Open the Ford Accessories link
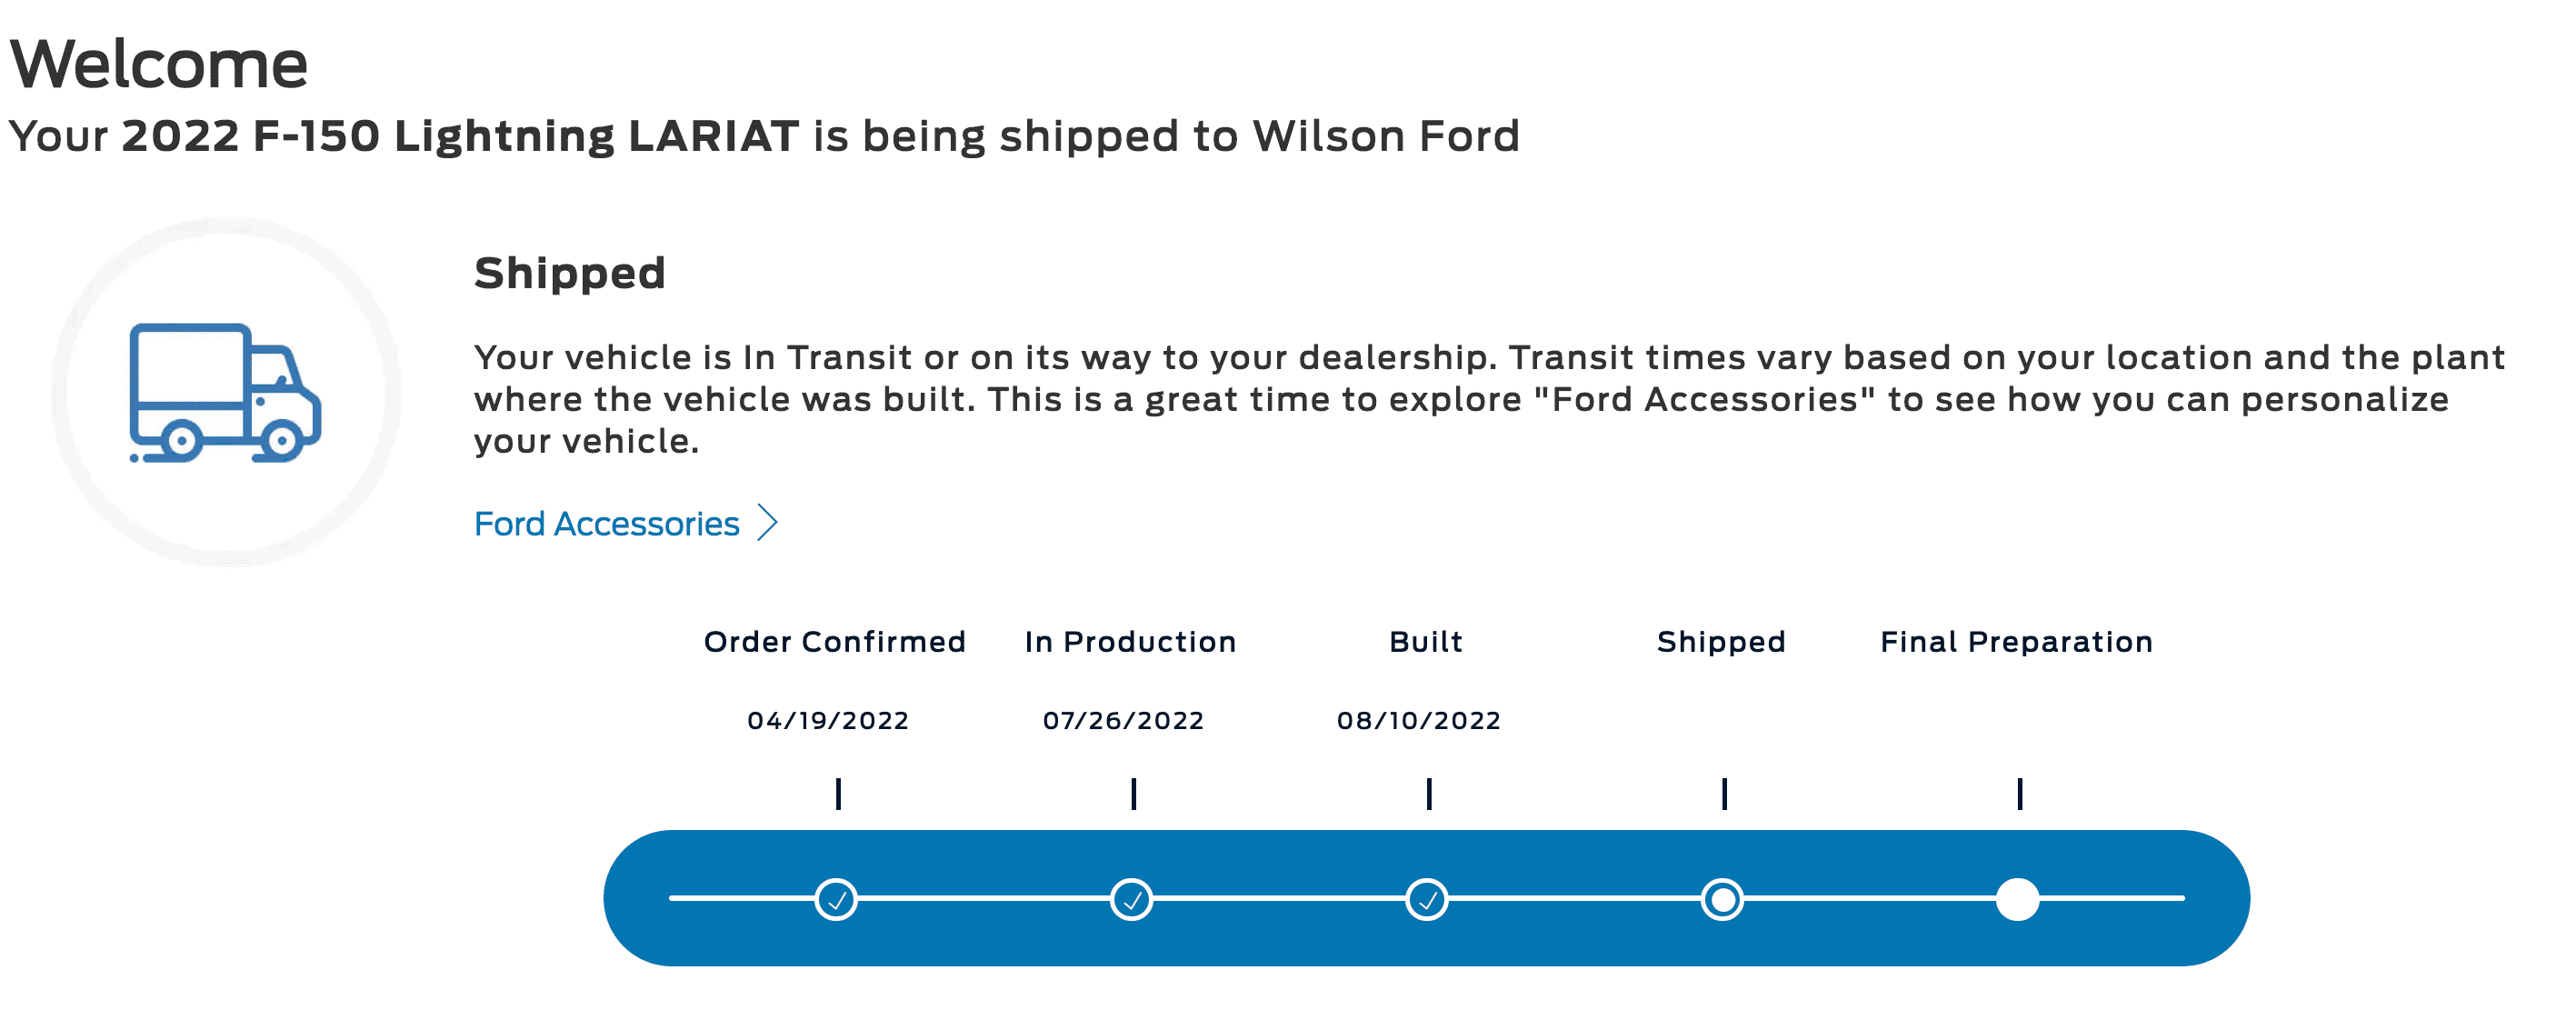Image resolution: width=2576 pixels, height=1020 pixels. [606, 523]
